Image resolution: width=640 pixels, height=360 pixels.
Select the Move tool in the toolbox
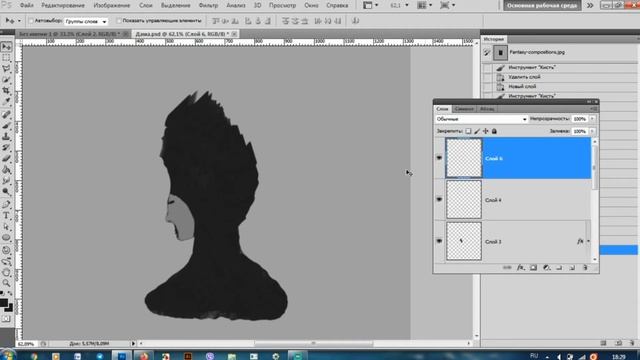6,47
